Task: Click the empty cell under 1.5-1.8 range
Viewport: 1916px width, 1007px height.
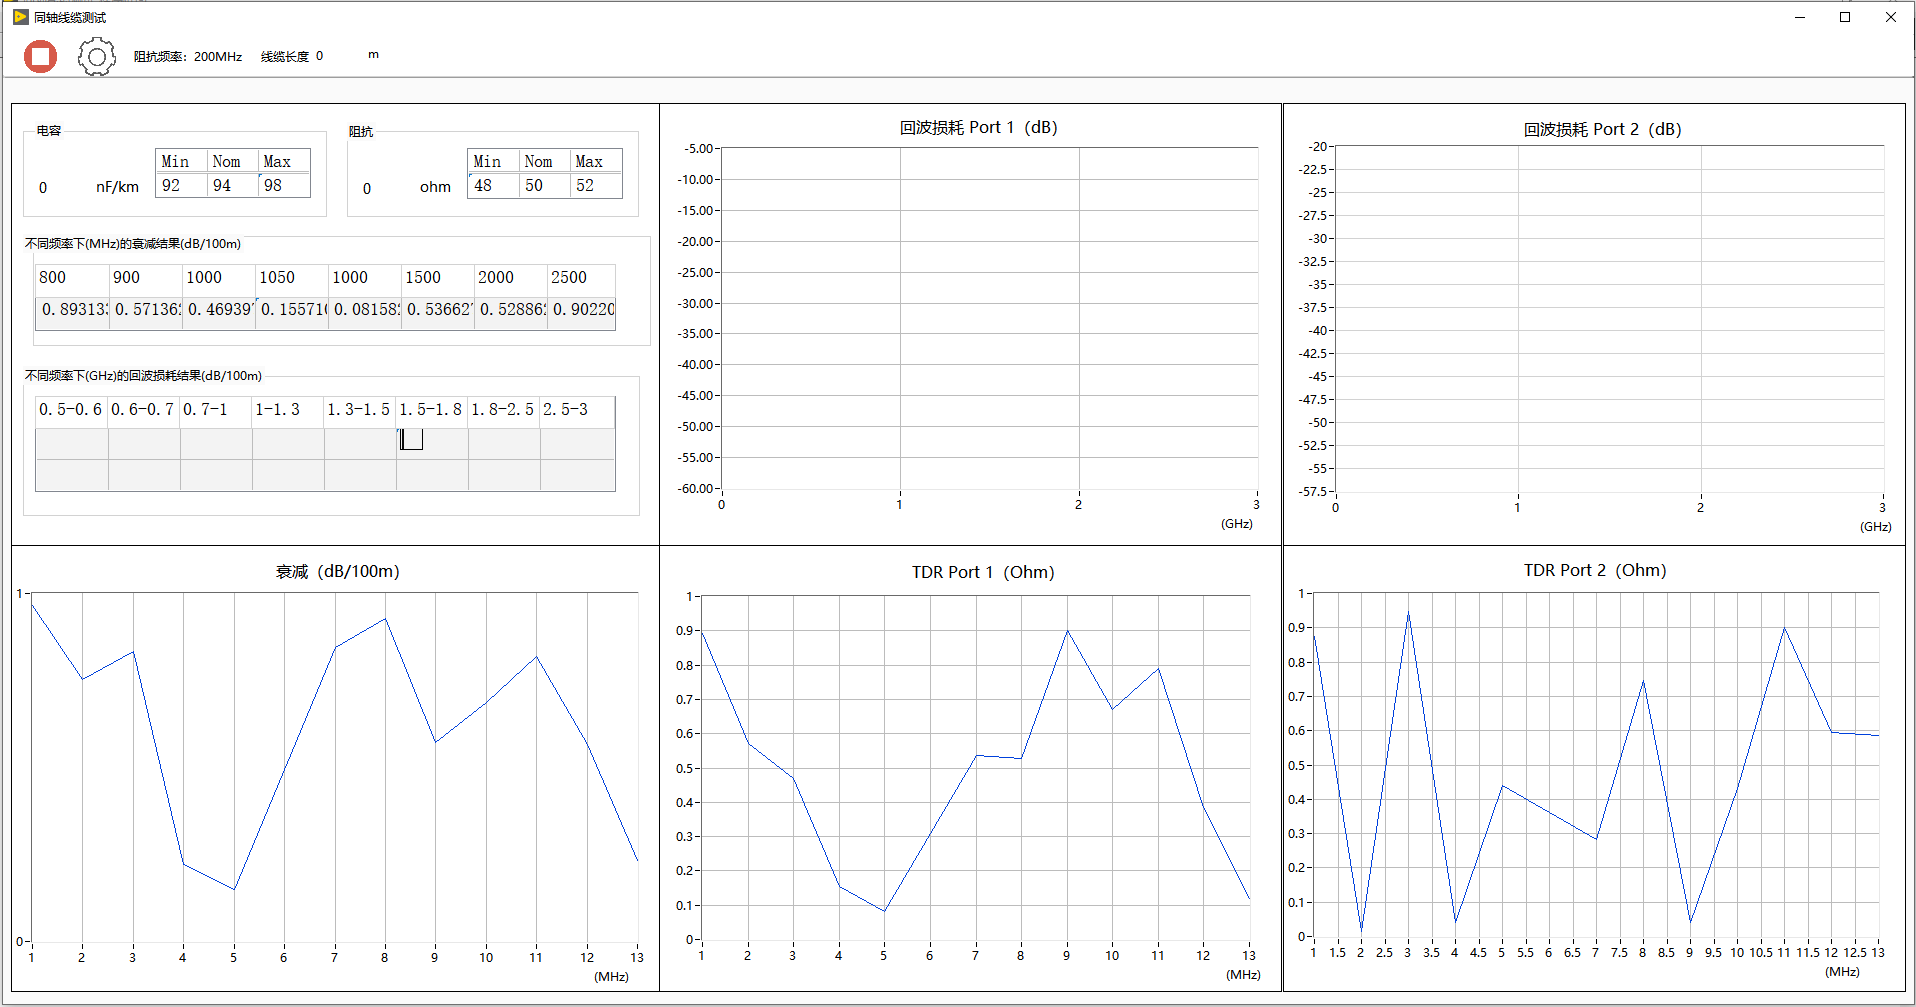Action: click(x=432, y=443)
